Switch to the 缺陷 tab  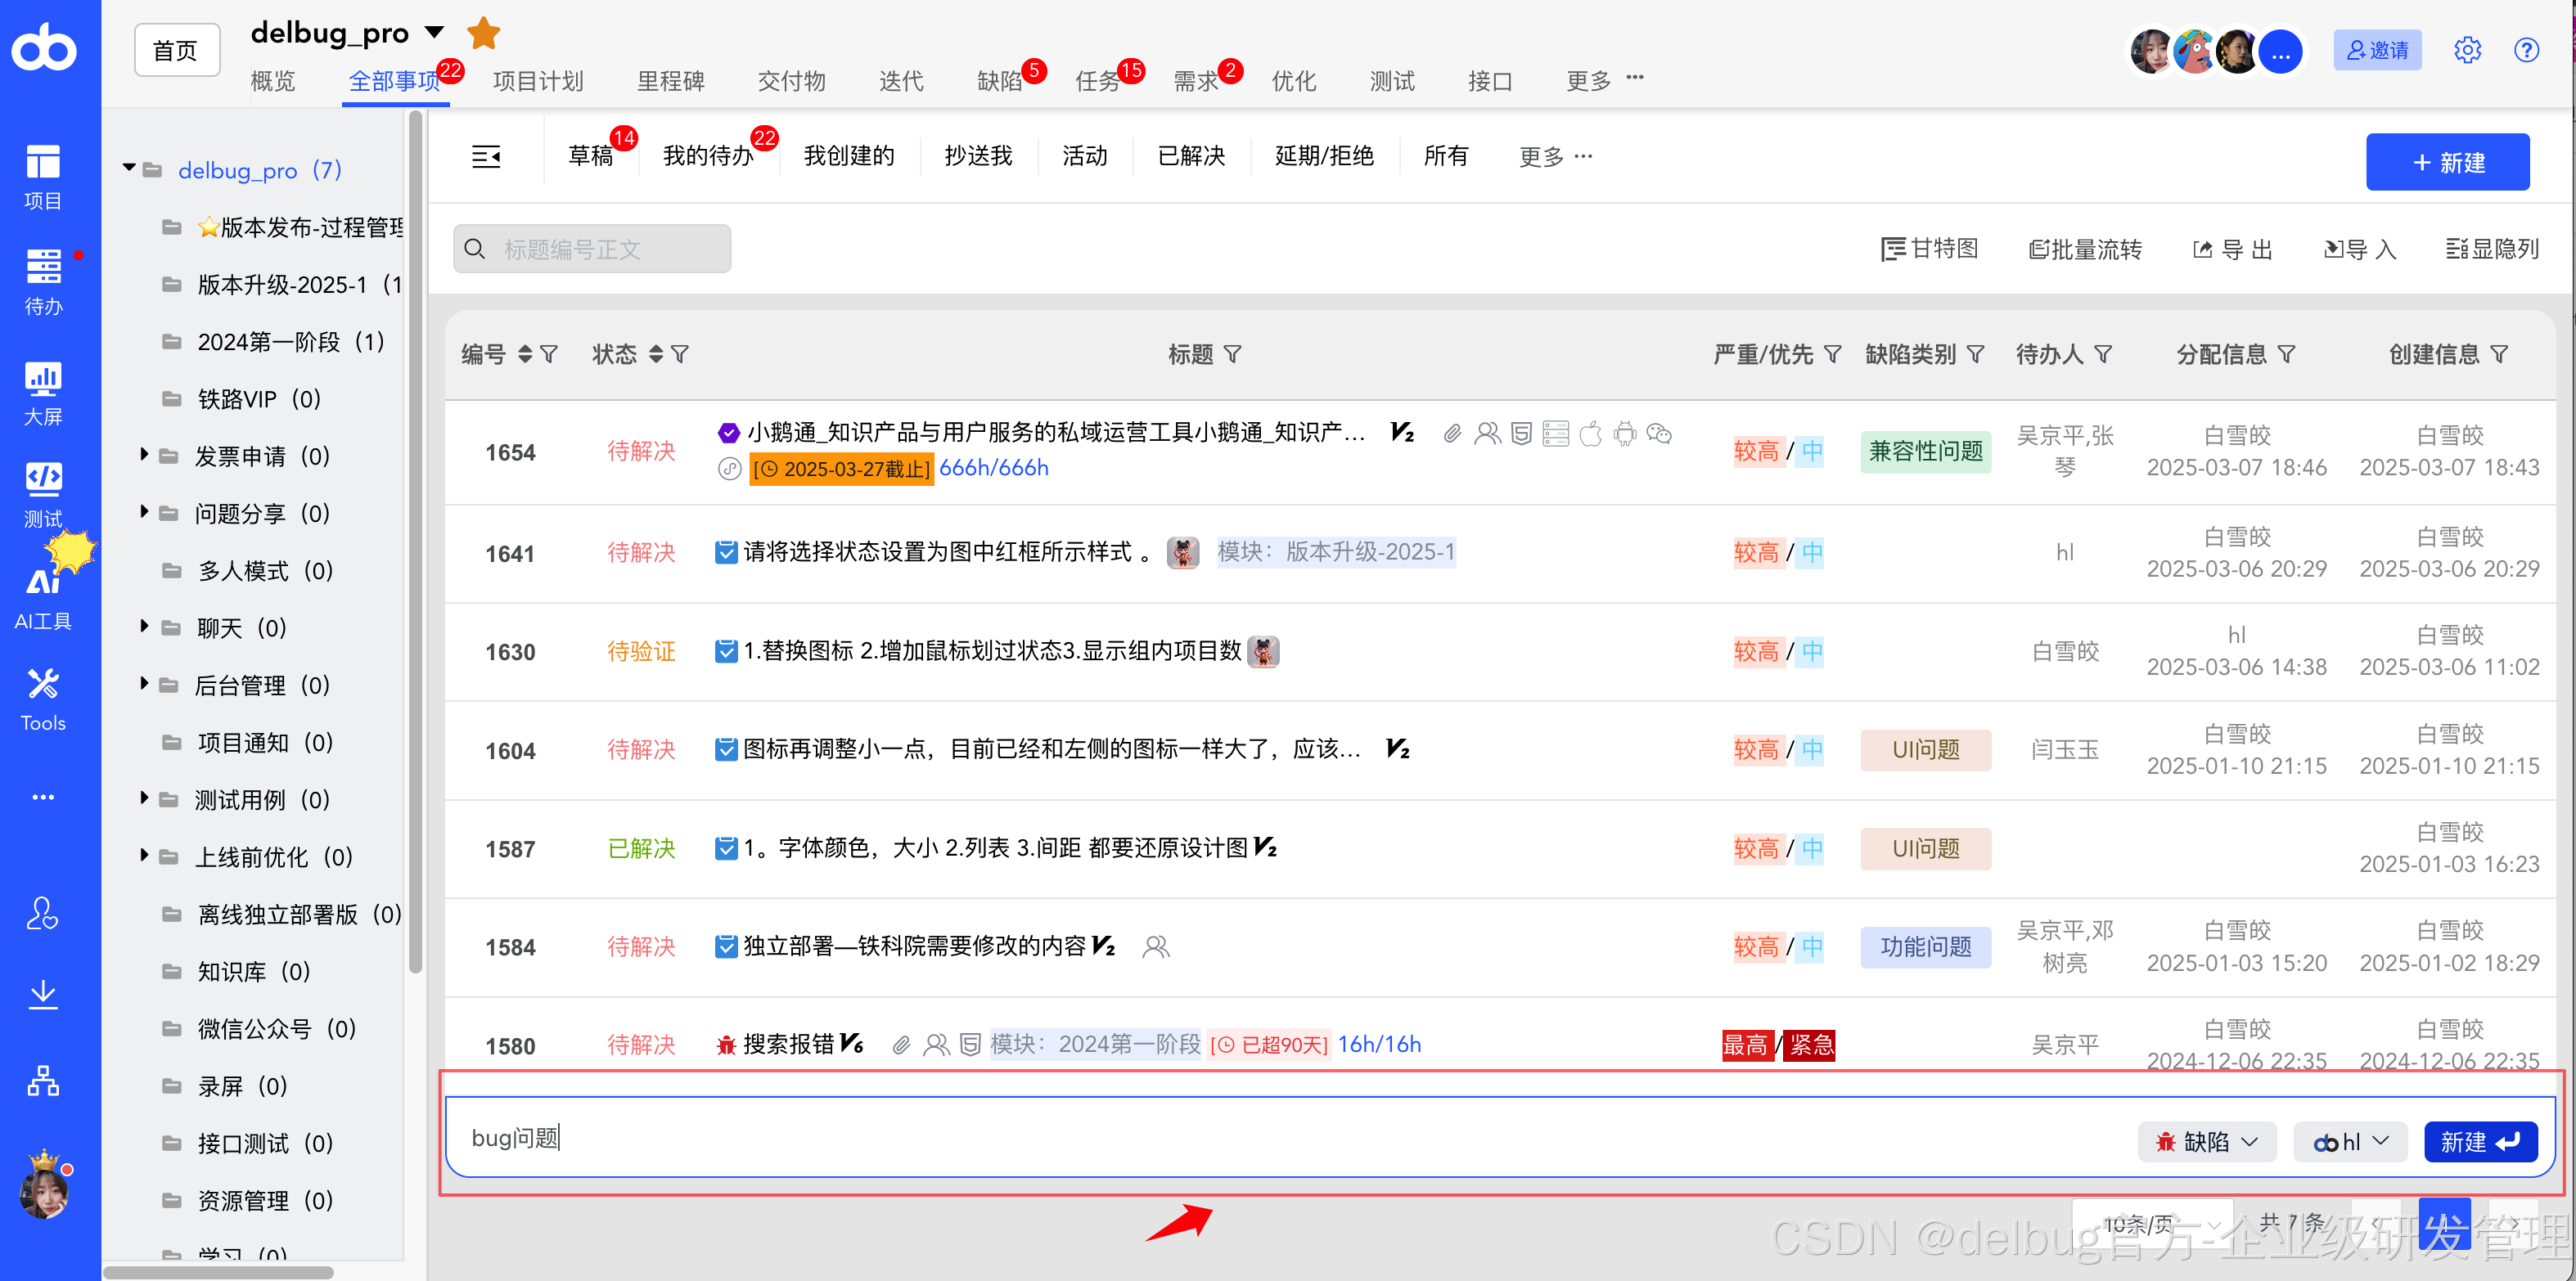click(1001, 80)
